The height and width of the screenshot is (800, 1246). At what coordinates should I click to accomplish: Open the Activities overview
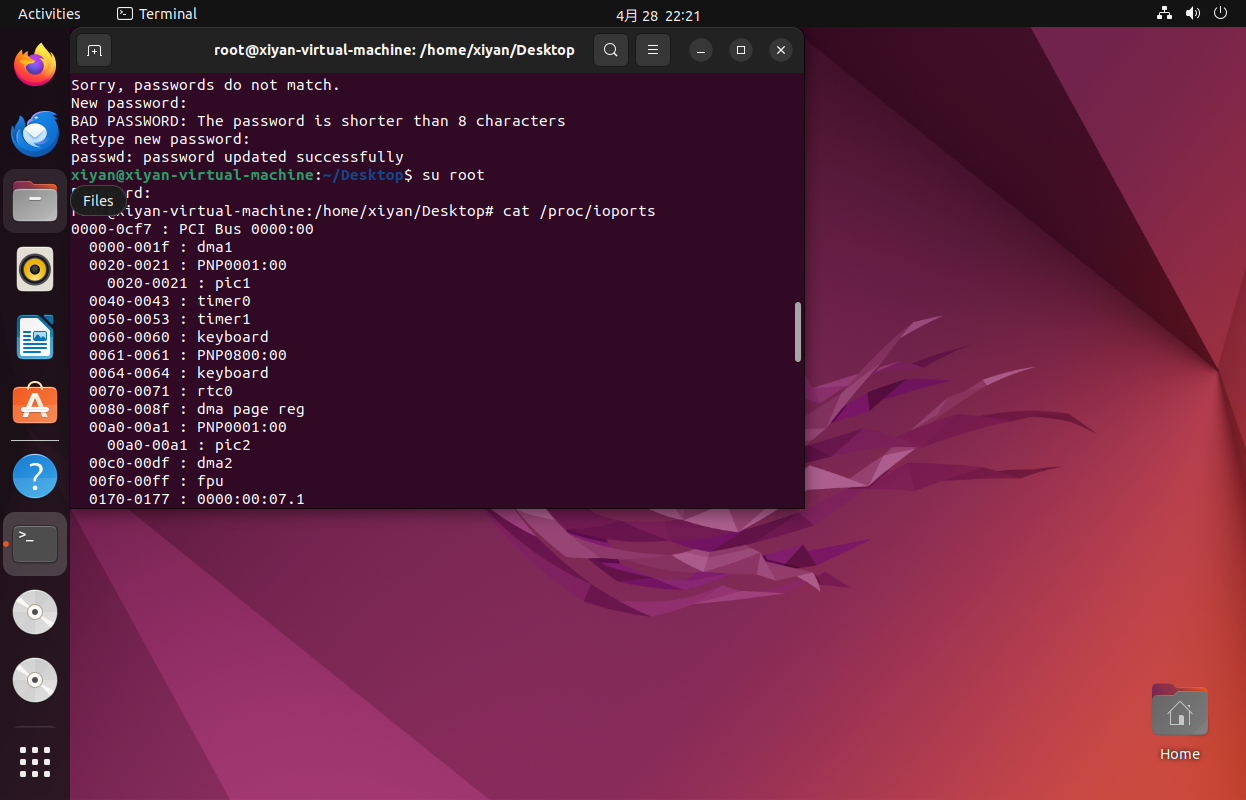click(49, 14)
